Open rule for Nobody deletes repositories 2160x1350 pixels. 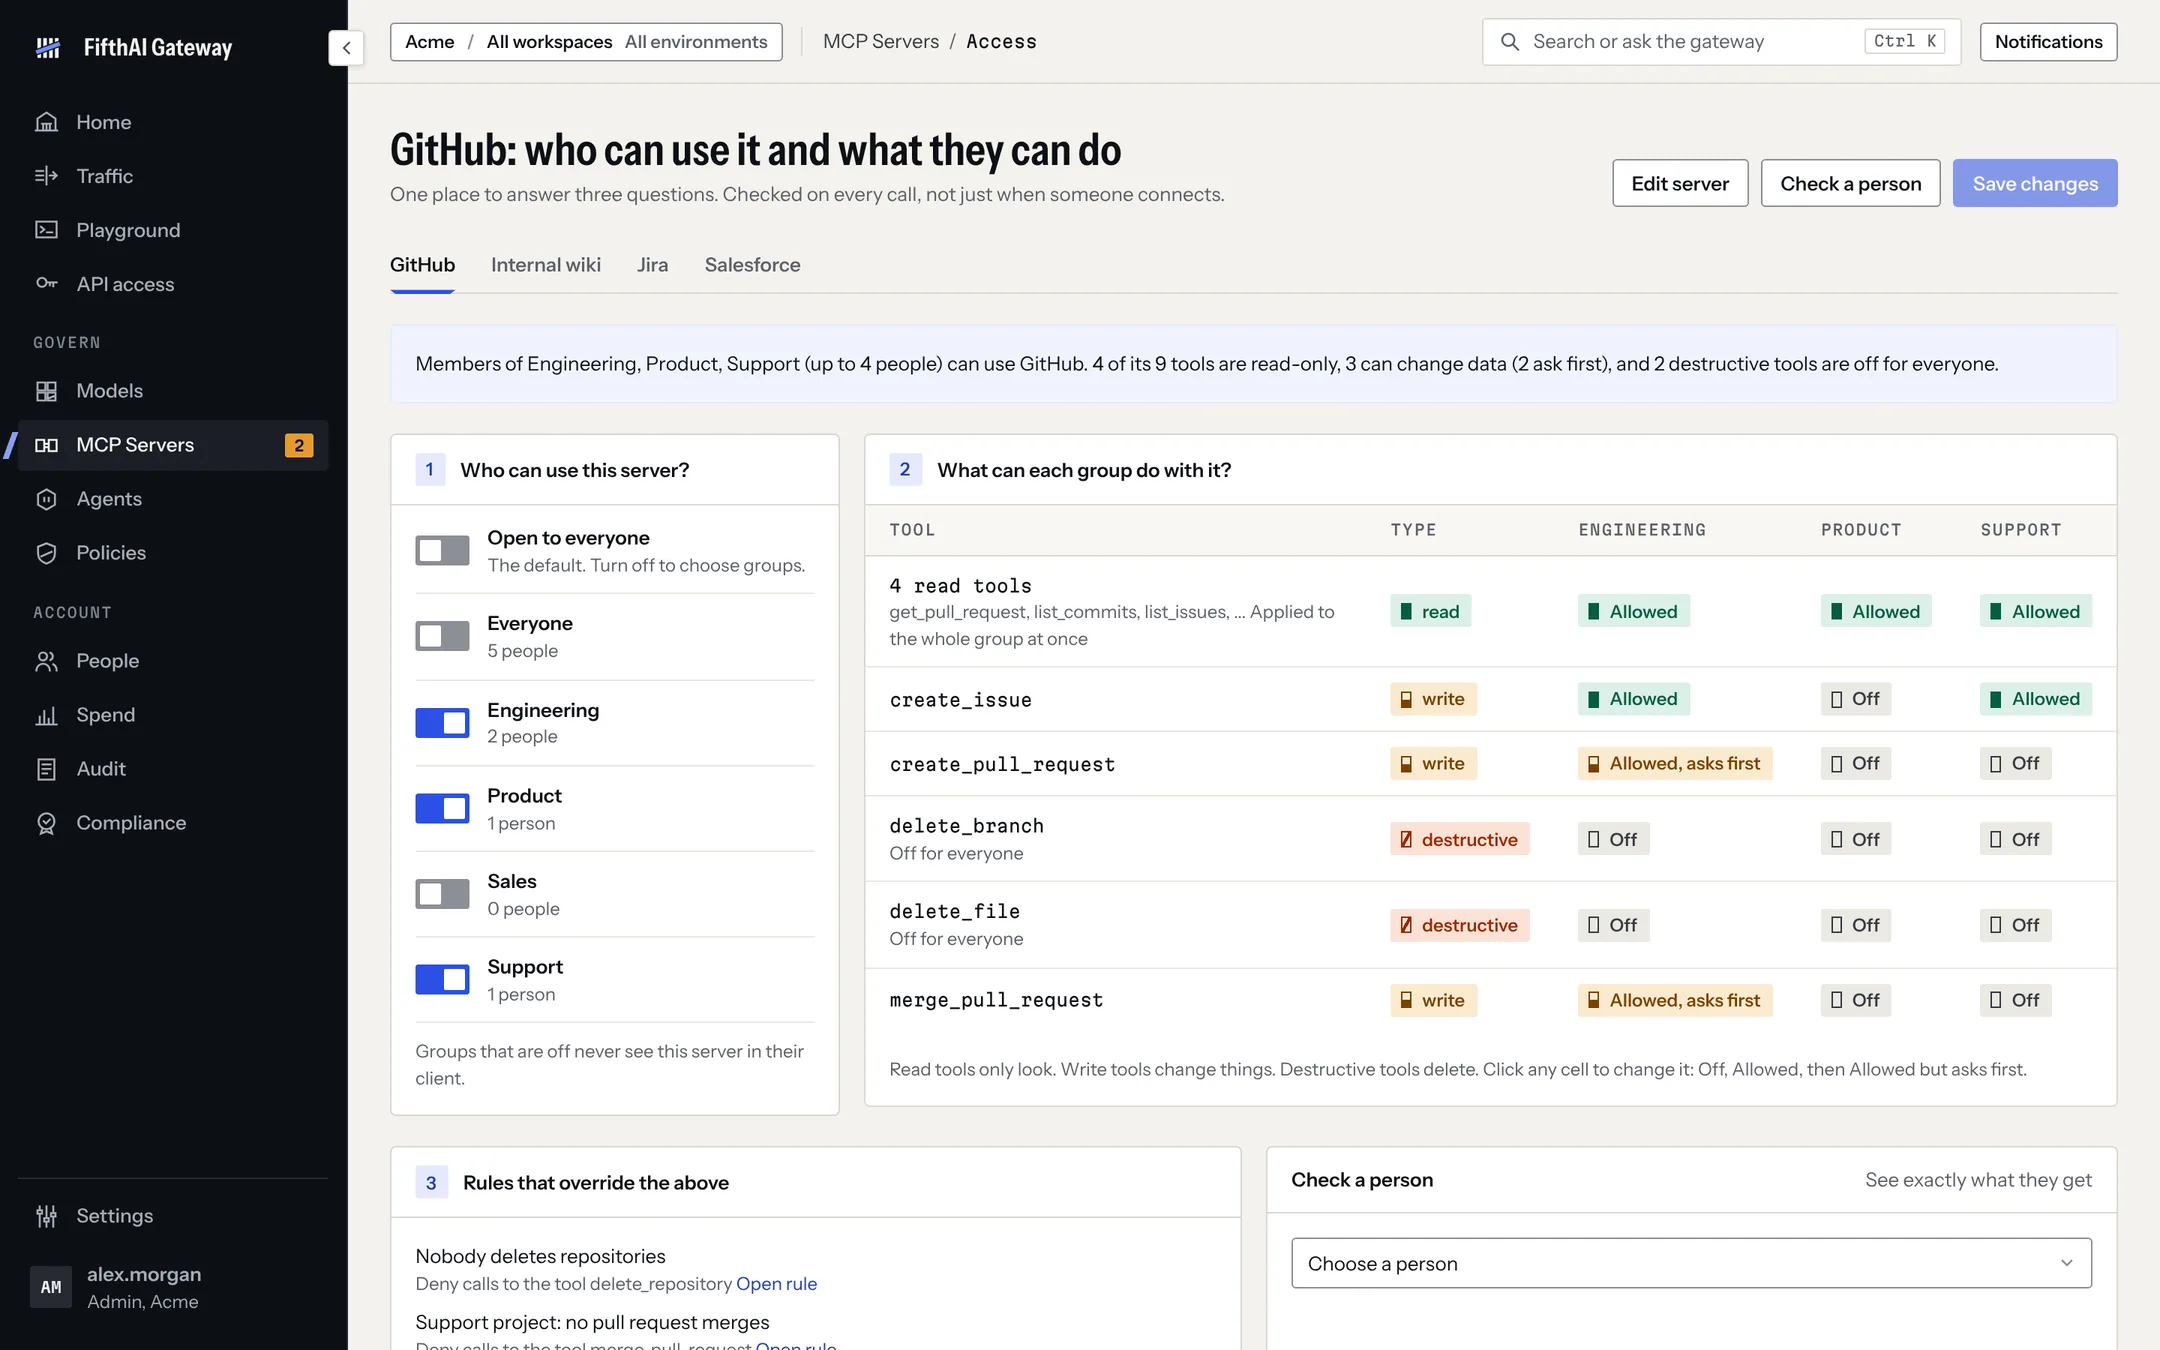coord(776,1284)
